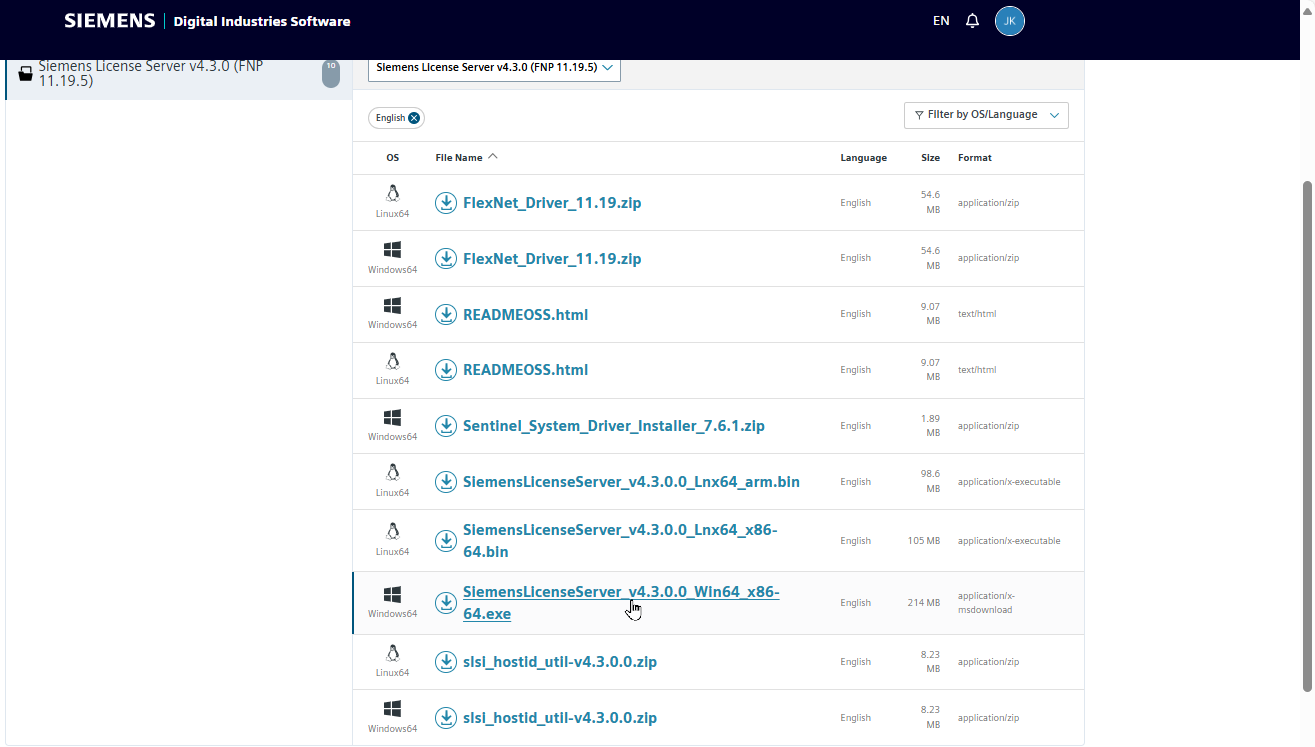Click the 214 MB size value
The width and height of the screenshot is (1315, 747).
click(x=923, y=603)
